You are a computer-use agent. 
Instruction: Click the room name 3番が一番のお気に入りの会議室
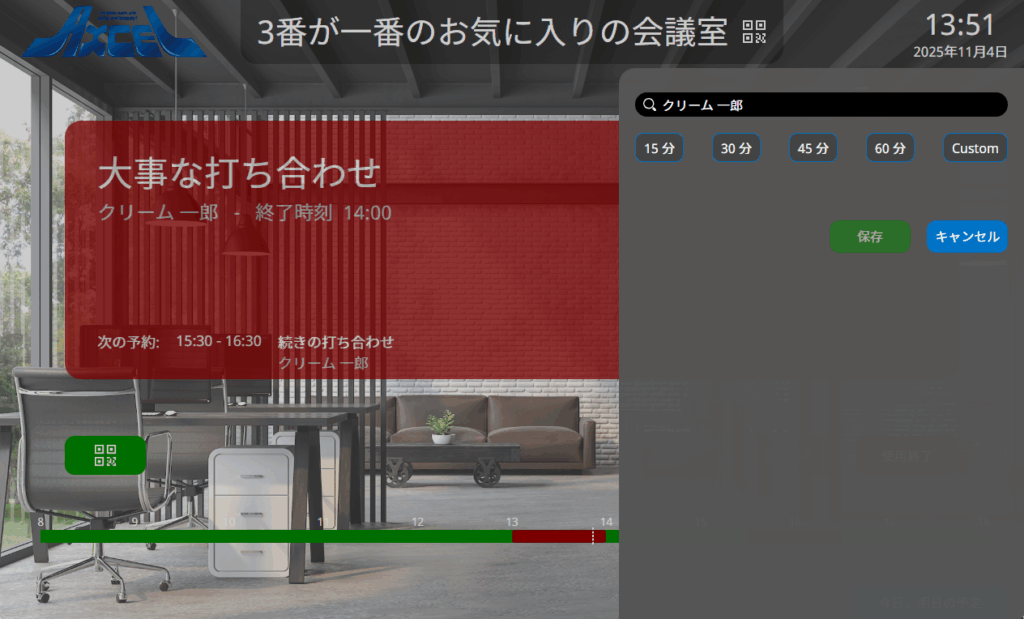tap(492, 32)
